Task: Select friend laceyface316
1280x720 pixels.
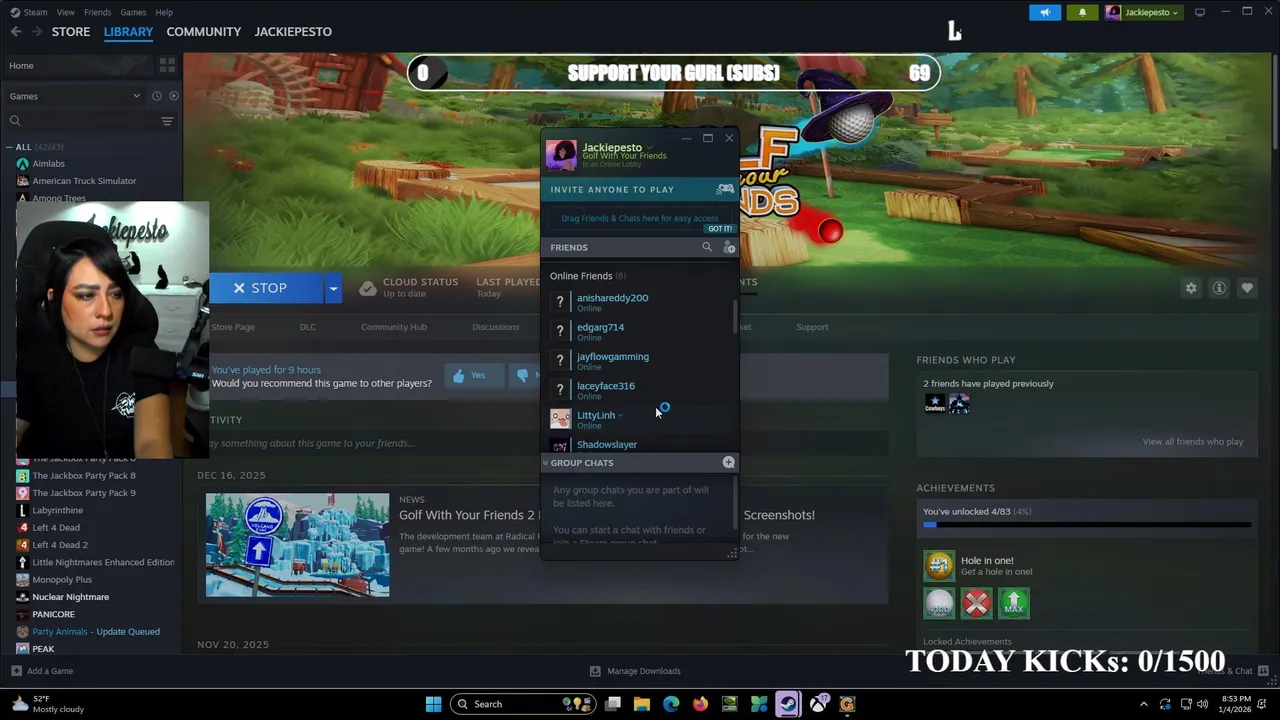Action: [x=640, y=390]
